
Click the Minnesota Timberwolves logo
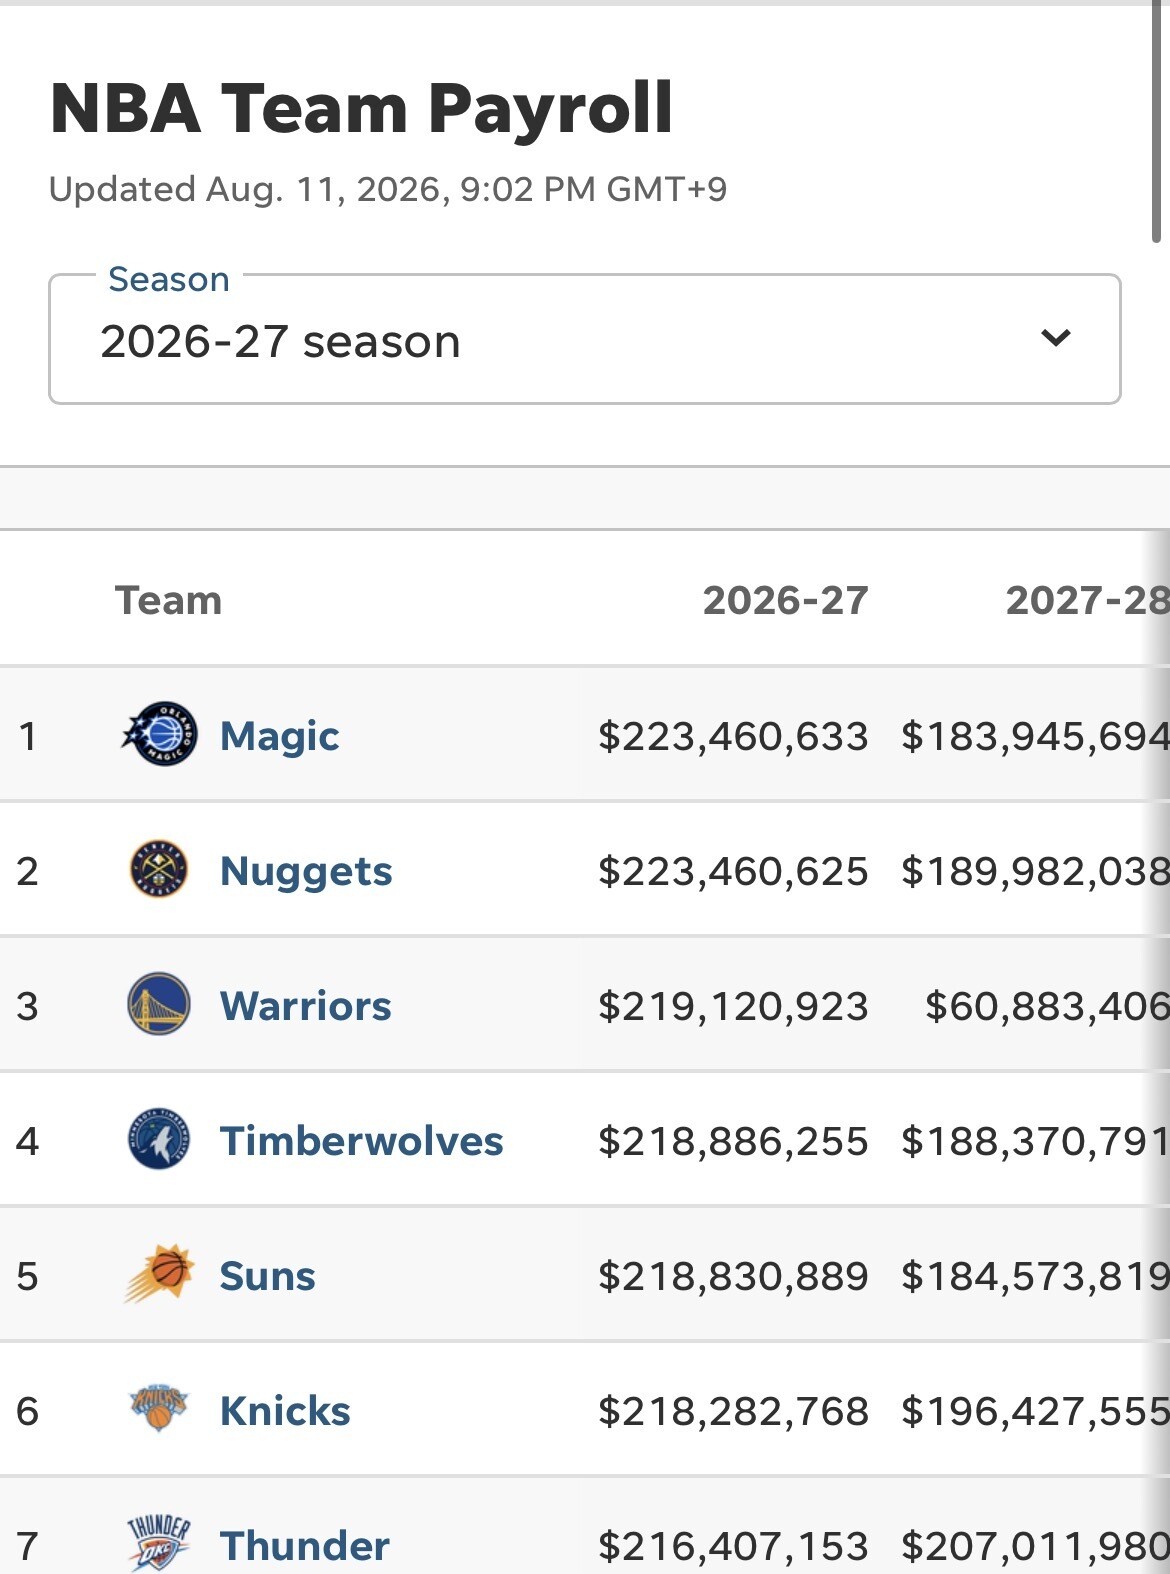(159, 1139)
